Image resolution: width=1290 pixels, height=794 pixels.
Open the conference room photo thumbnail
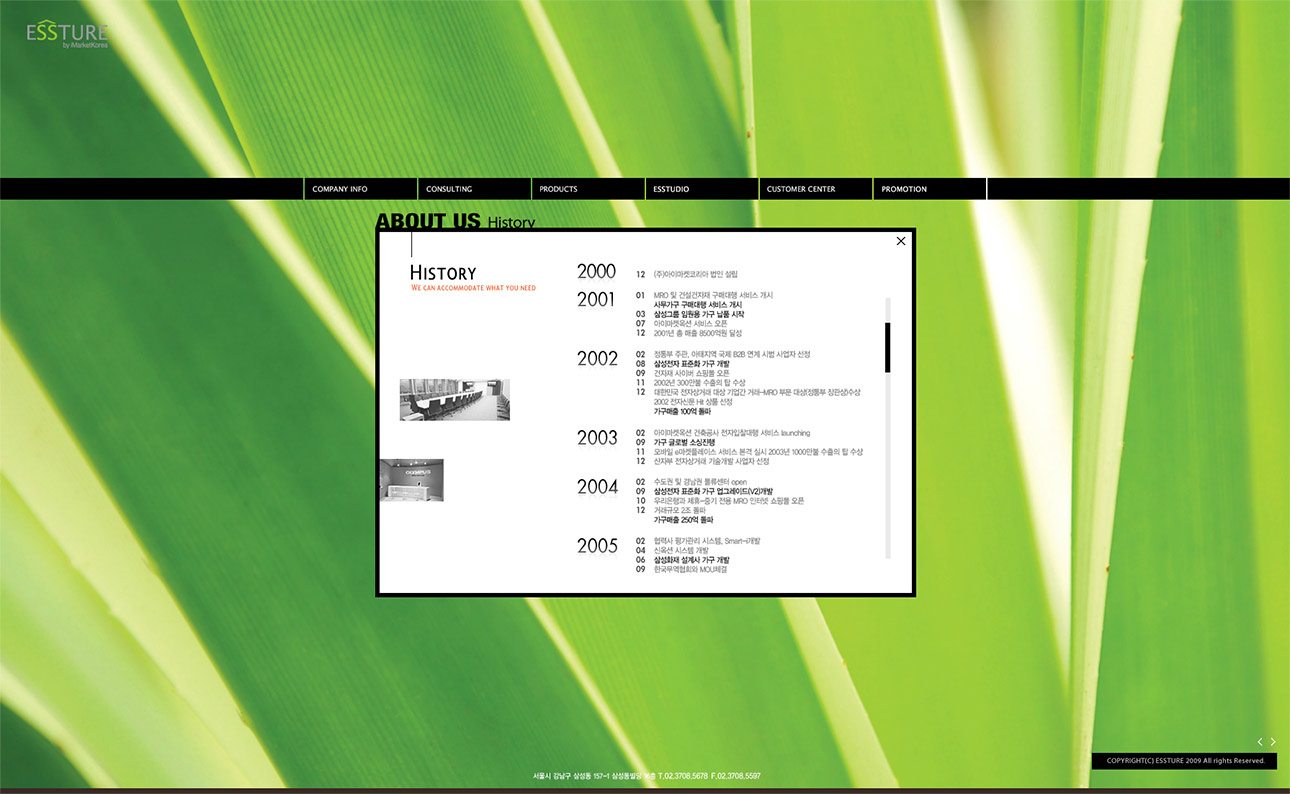[455, 400]
